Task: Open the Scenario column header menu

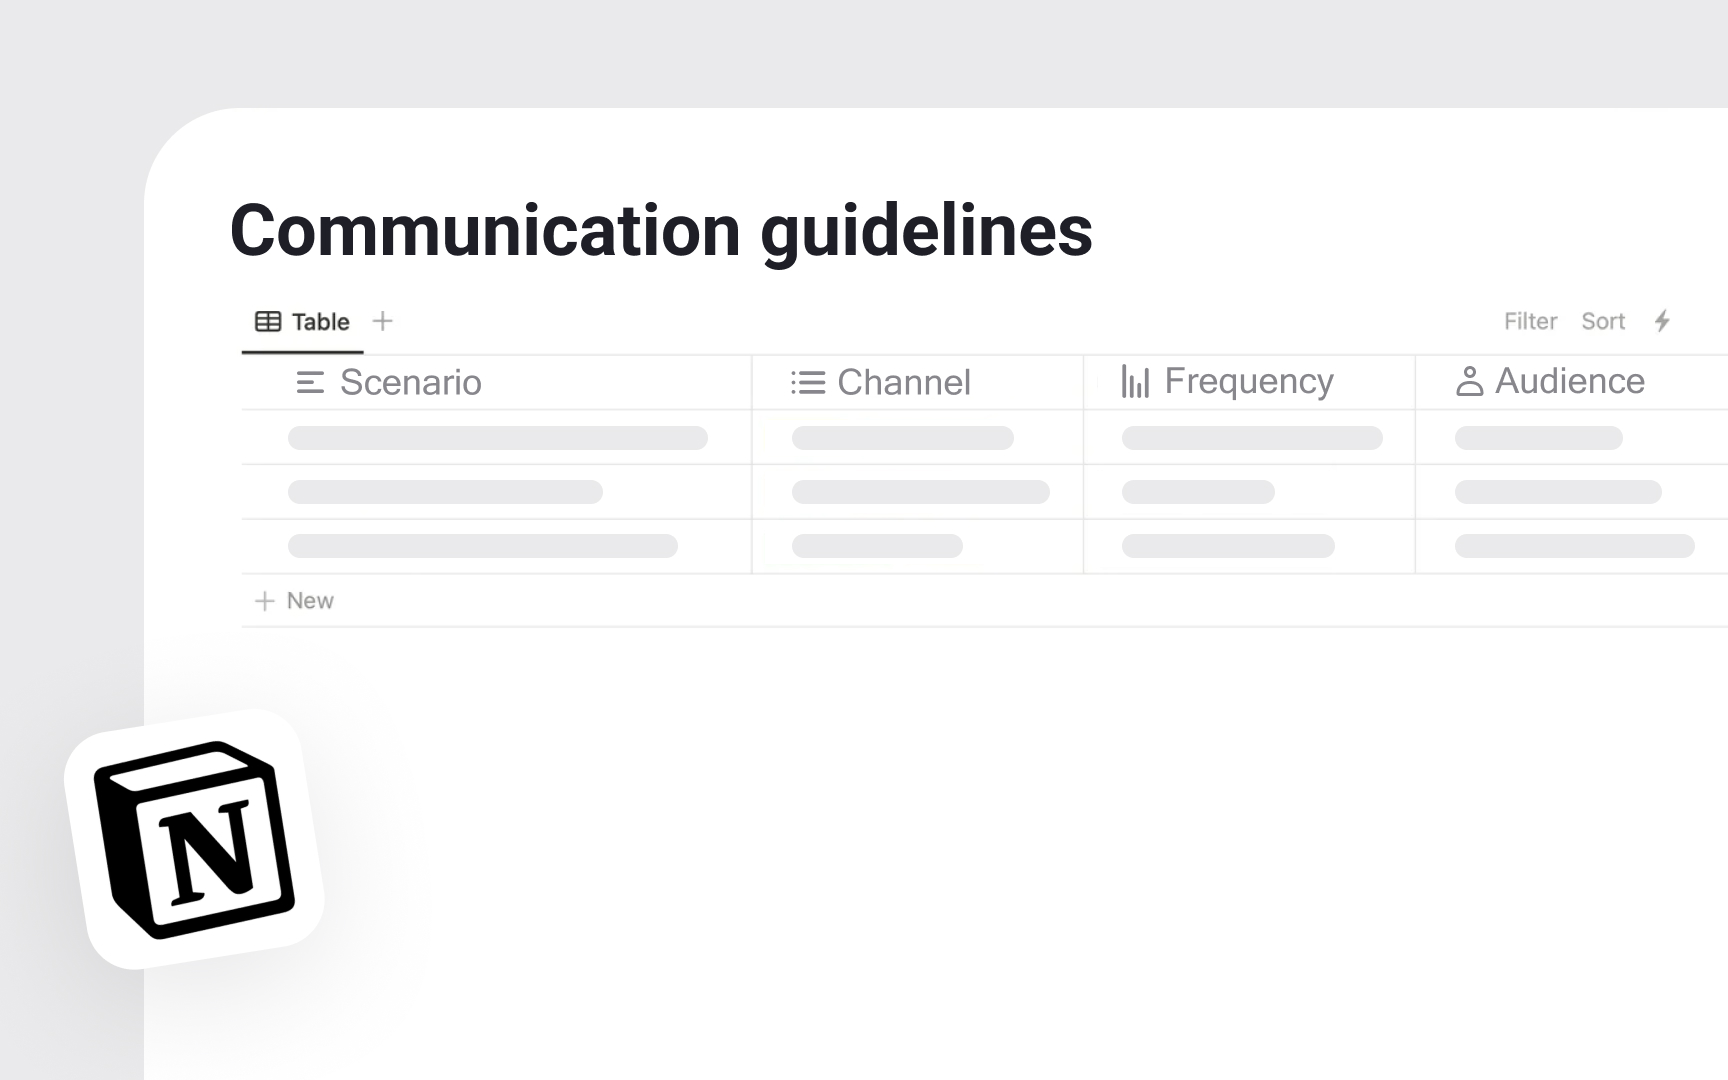Action: tap(411, 381)
